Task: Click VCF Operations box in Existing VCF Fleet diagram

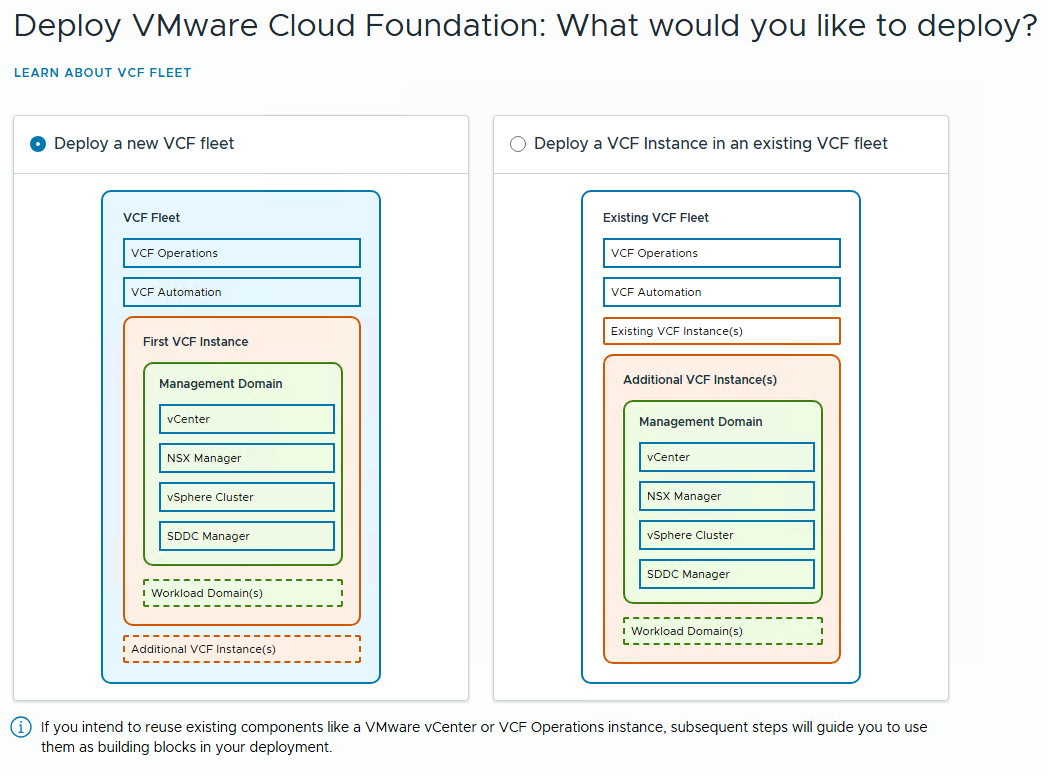Action: 721,253
